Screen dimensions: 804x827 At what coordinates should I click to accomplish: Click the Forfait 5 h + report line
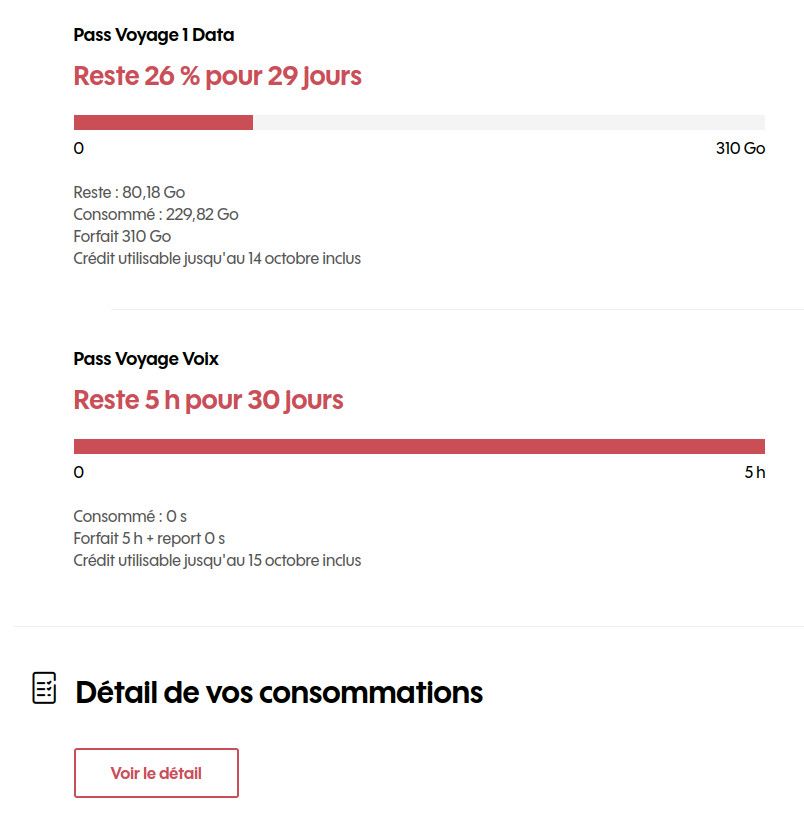click(x=149, y=538)
